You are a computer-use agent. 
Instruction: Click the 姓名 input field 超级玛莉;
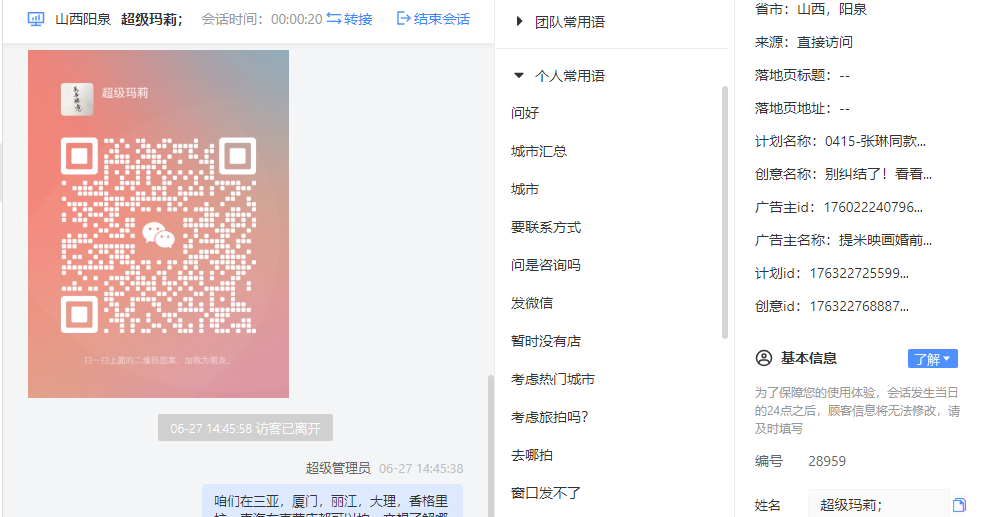click(x=878, y=504)
